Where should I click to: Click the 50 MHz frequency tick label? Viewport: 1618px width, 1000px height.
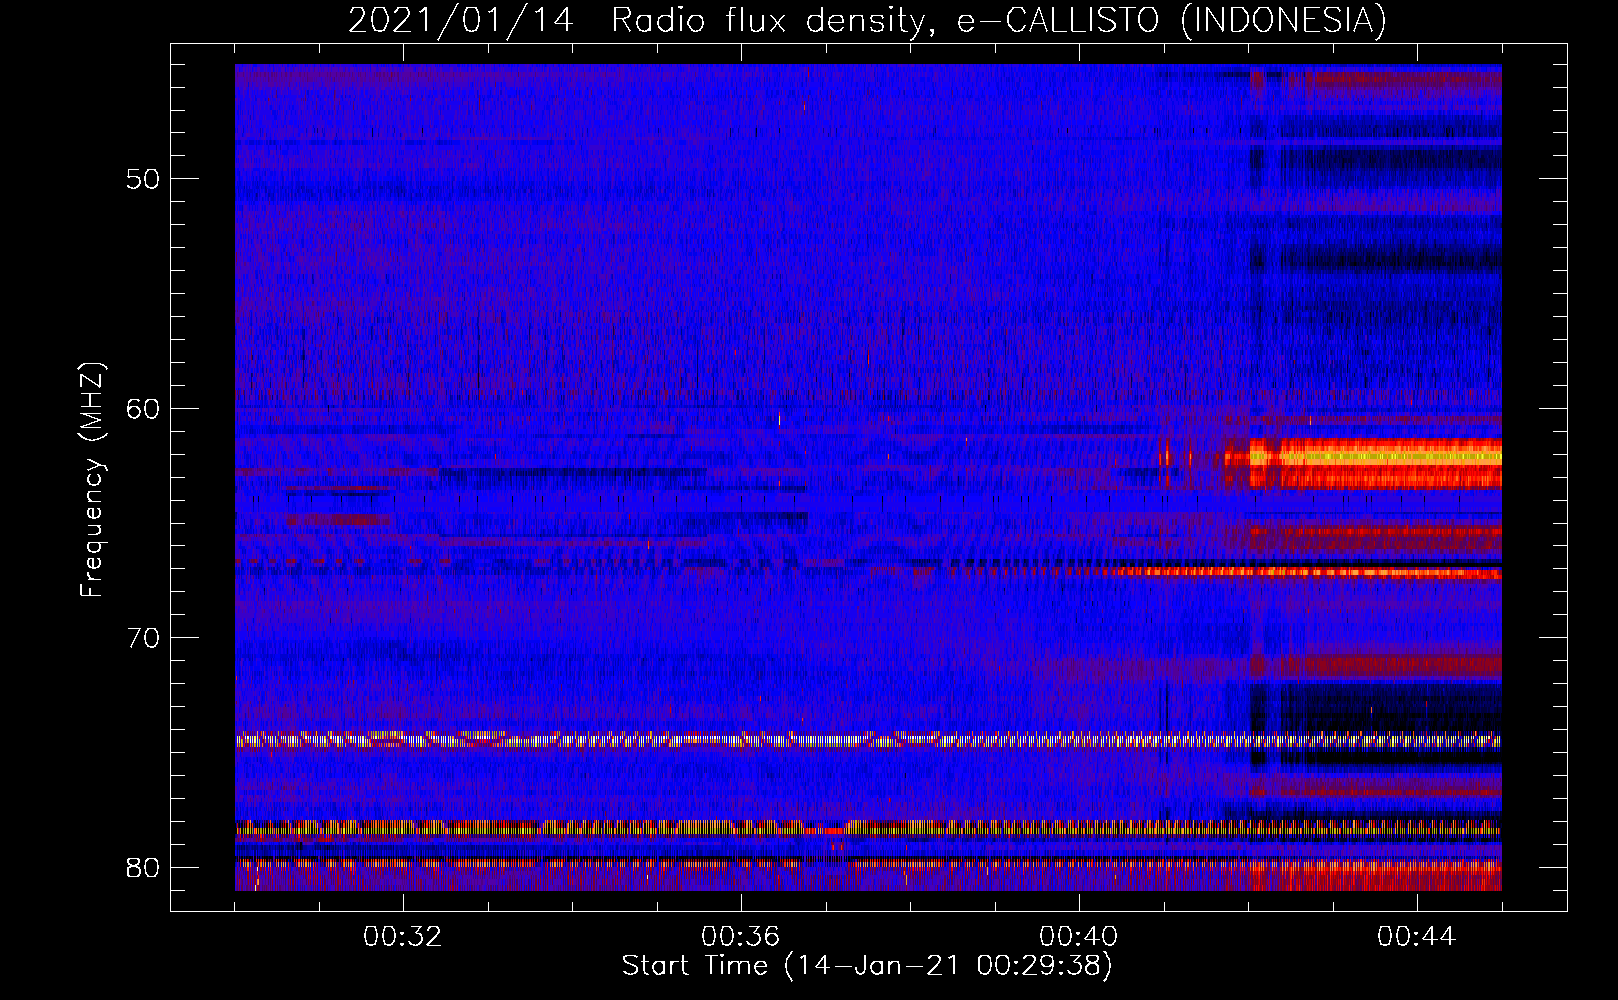click(143, 179)
